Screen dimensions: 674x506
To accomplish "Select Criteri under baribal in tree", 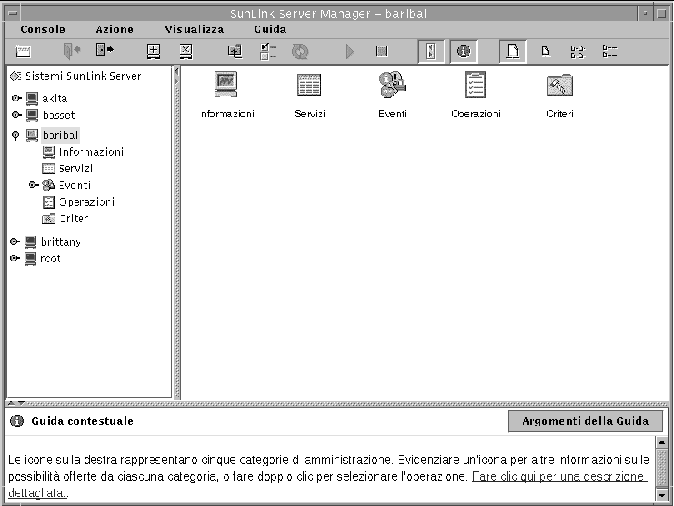I will [x=74, y=218].
